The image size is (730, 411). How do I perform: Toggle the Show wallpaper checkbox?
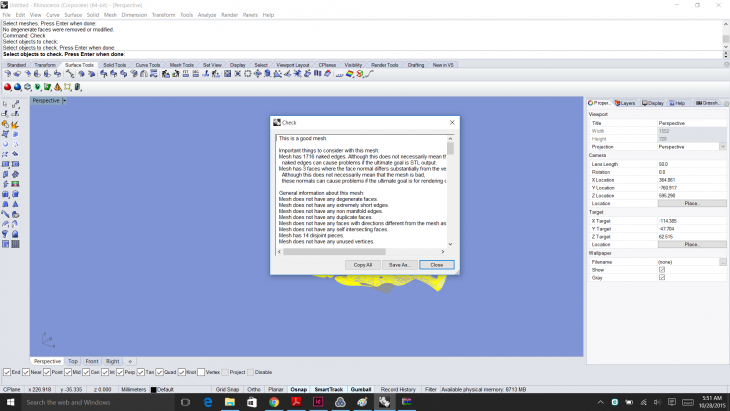662,269
